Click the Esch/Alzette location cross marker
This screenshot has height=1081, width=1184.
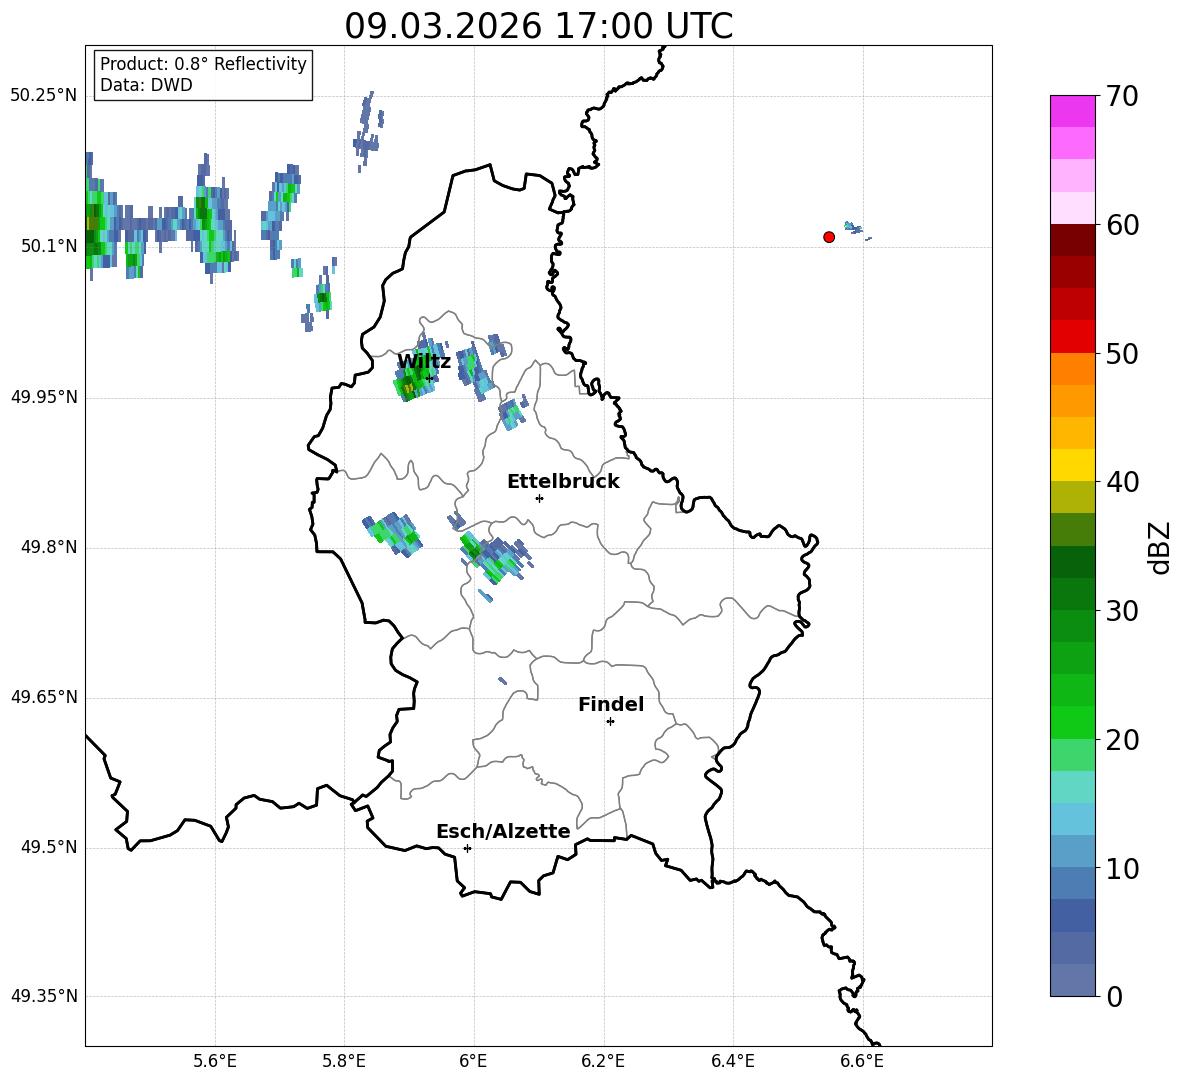tap(467, 848)
